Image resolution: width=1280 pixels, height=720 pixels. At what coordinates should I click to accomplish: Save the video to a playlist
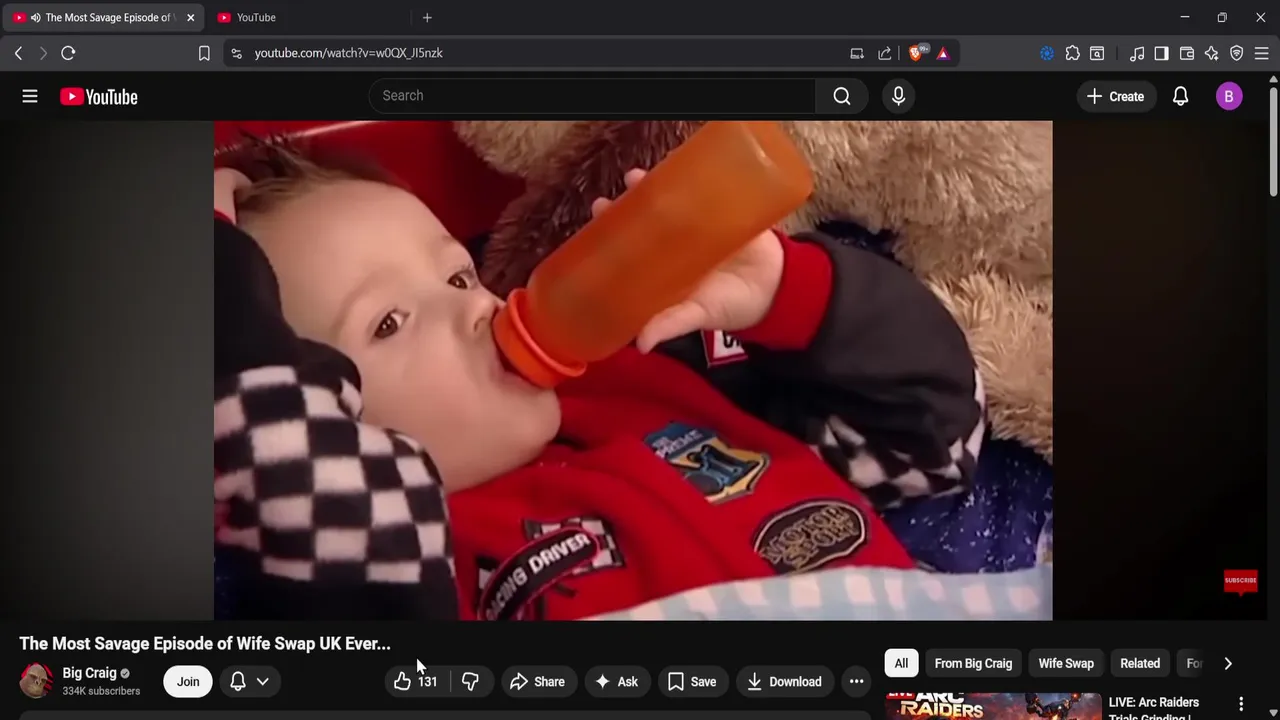click(x=692, y=682)
